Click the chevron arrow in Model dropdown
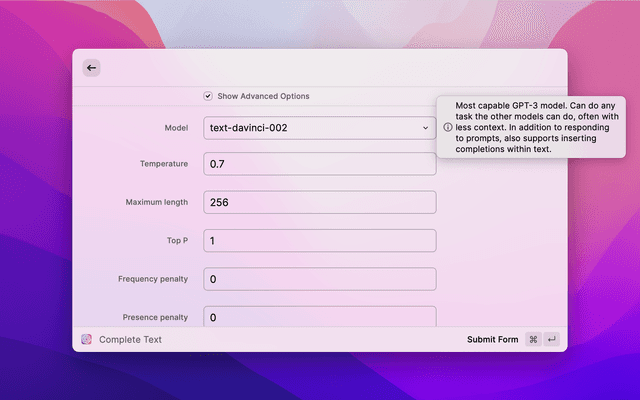The width and height of the screenshot is (640, 400). coord(425,128)
